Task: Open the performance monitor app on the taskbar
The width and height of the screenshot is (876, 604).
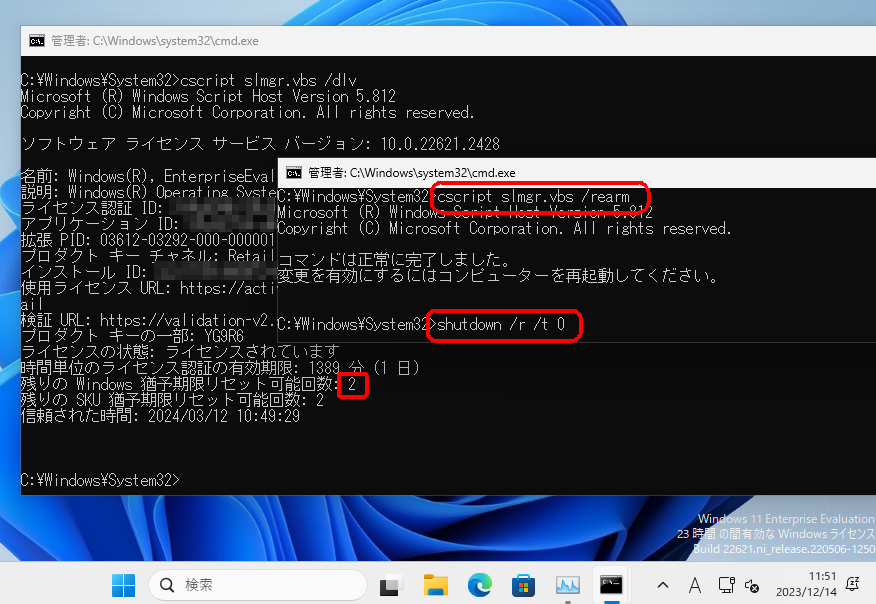Action: (x=567, y=585)
